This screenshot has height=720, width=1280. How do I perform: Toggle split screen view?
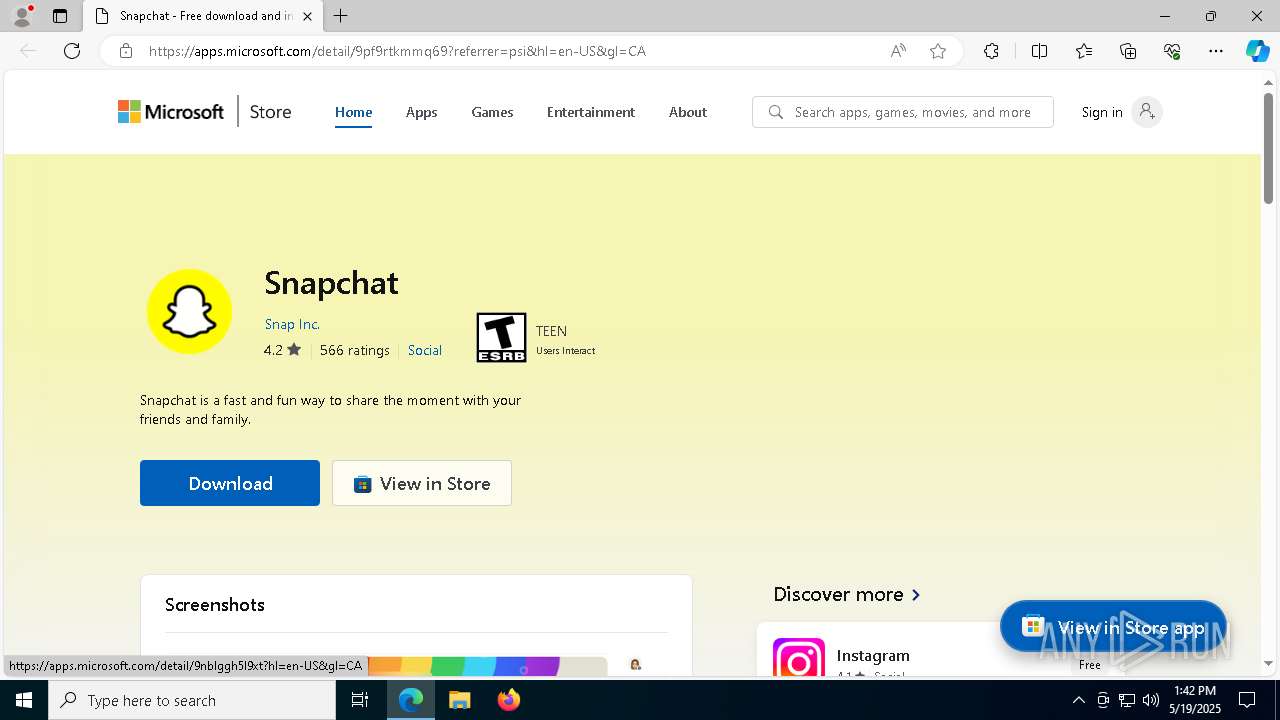[1039, 51]
